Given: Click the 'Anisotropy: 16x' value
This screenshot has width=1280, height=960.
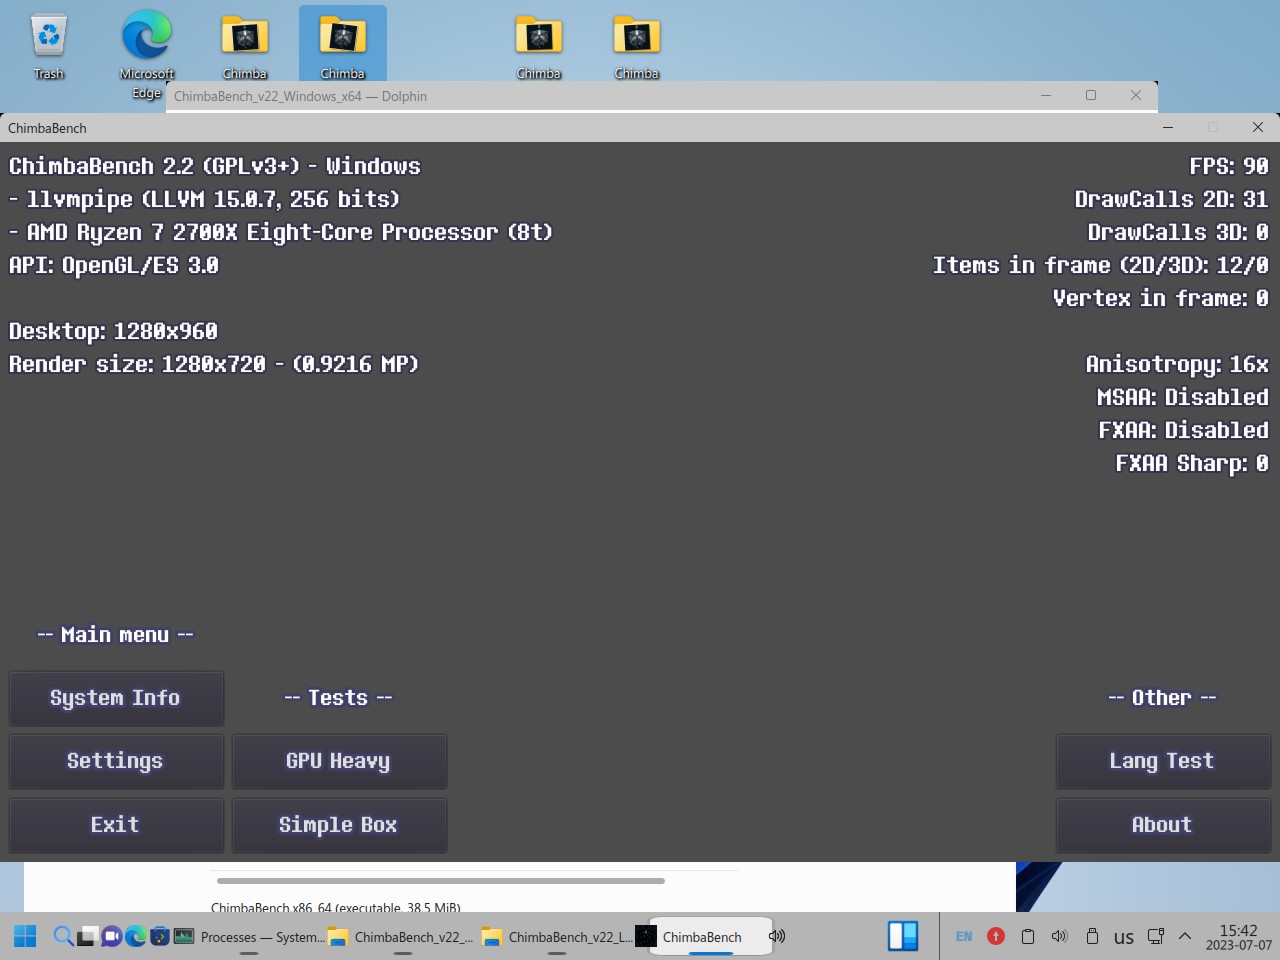Looking at the screenshot, I should [1177, 364].
